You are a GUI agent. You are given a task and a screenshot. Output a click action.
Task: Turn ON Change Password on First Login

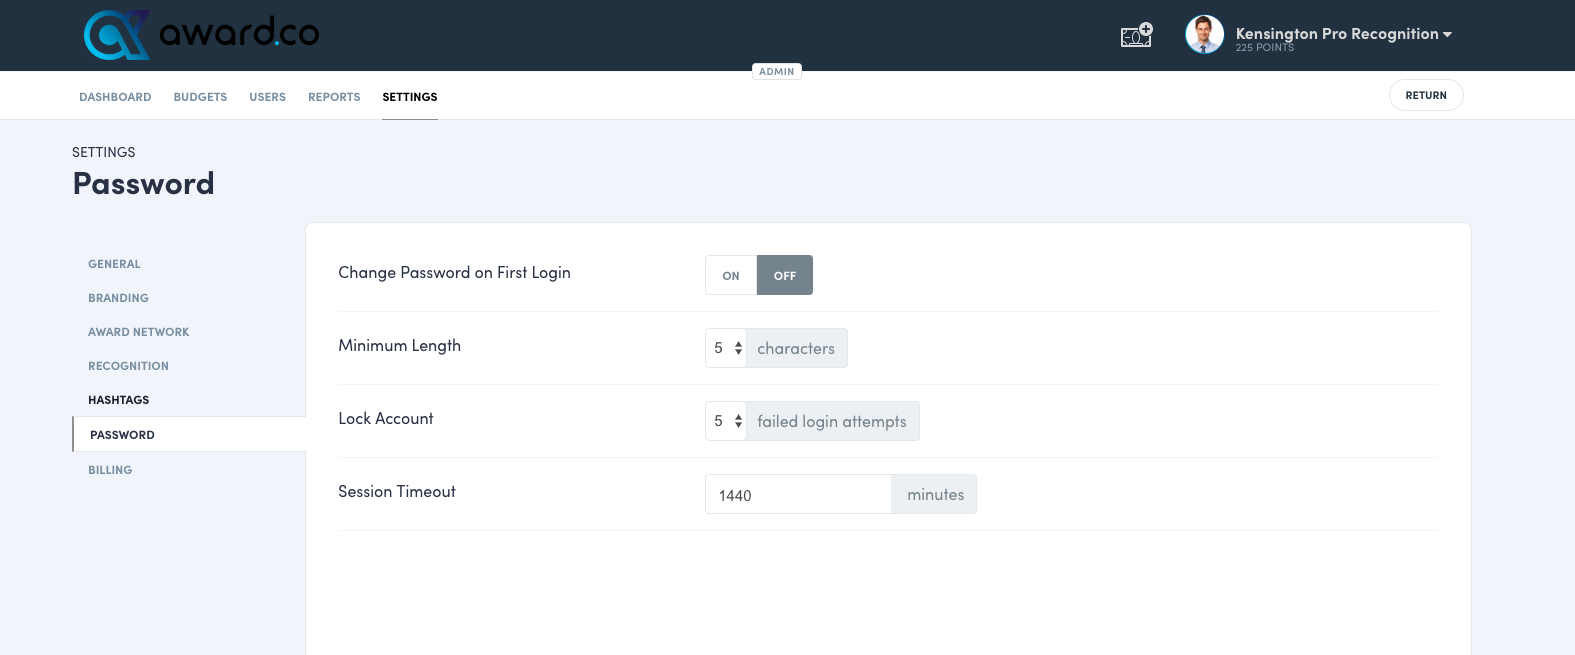point(731,276)
